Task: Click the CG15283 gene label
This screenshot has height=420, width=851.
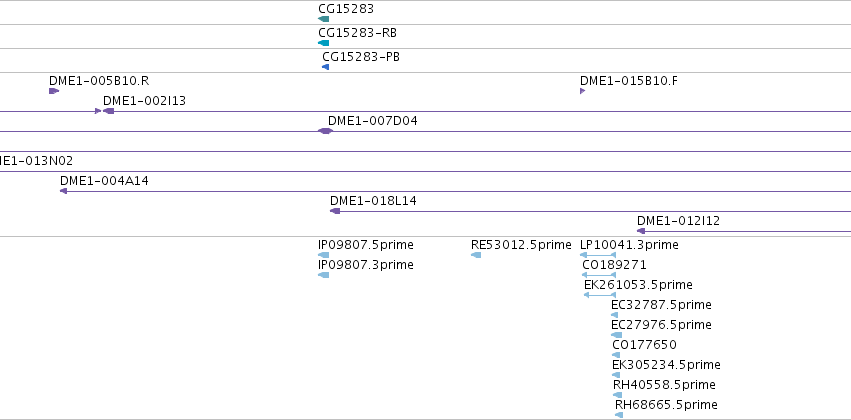Action: 346,9
